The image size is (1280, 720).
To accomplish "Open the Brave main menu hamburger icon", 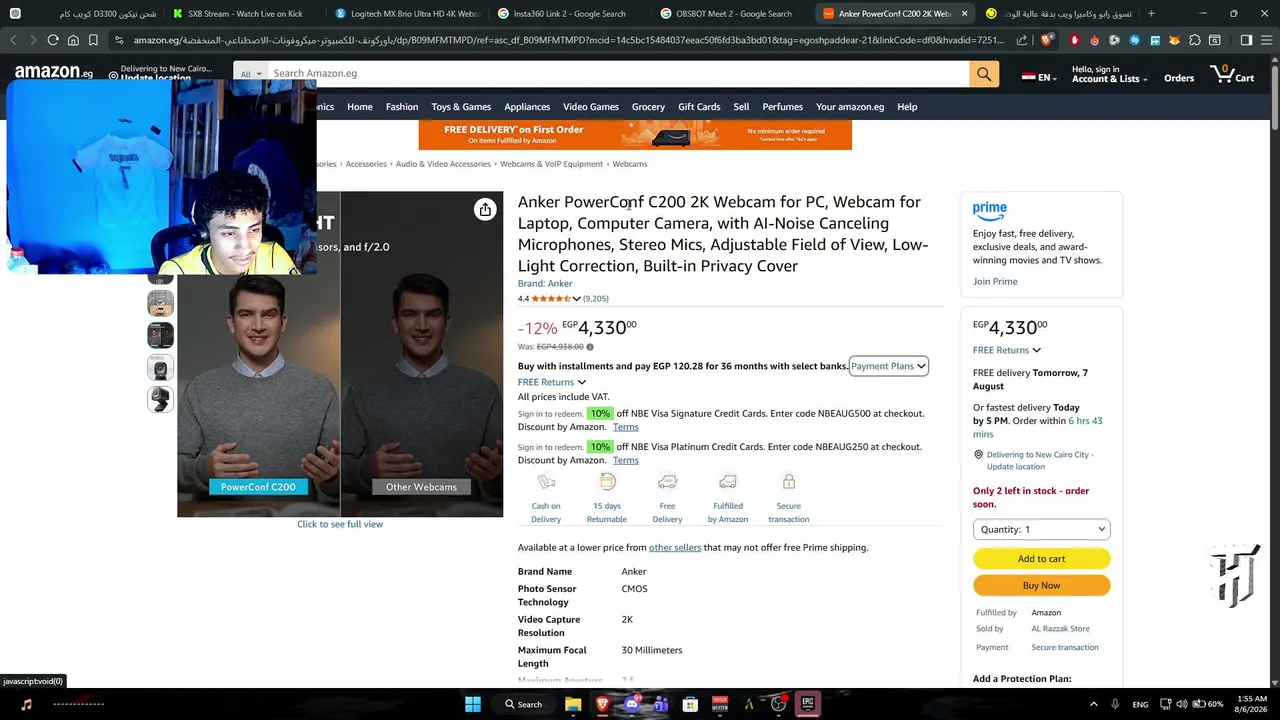I will pyautogui.click(x=1267, y=40).
